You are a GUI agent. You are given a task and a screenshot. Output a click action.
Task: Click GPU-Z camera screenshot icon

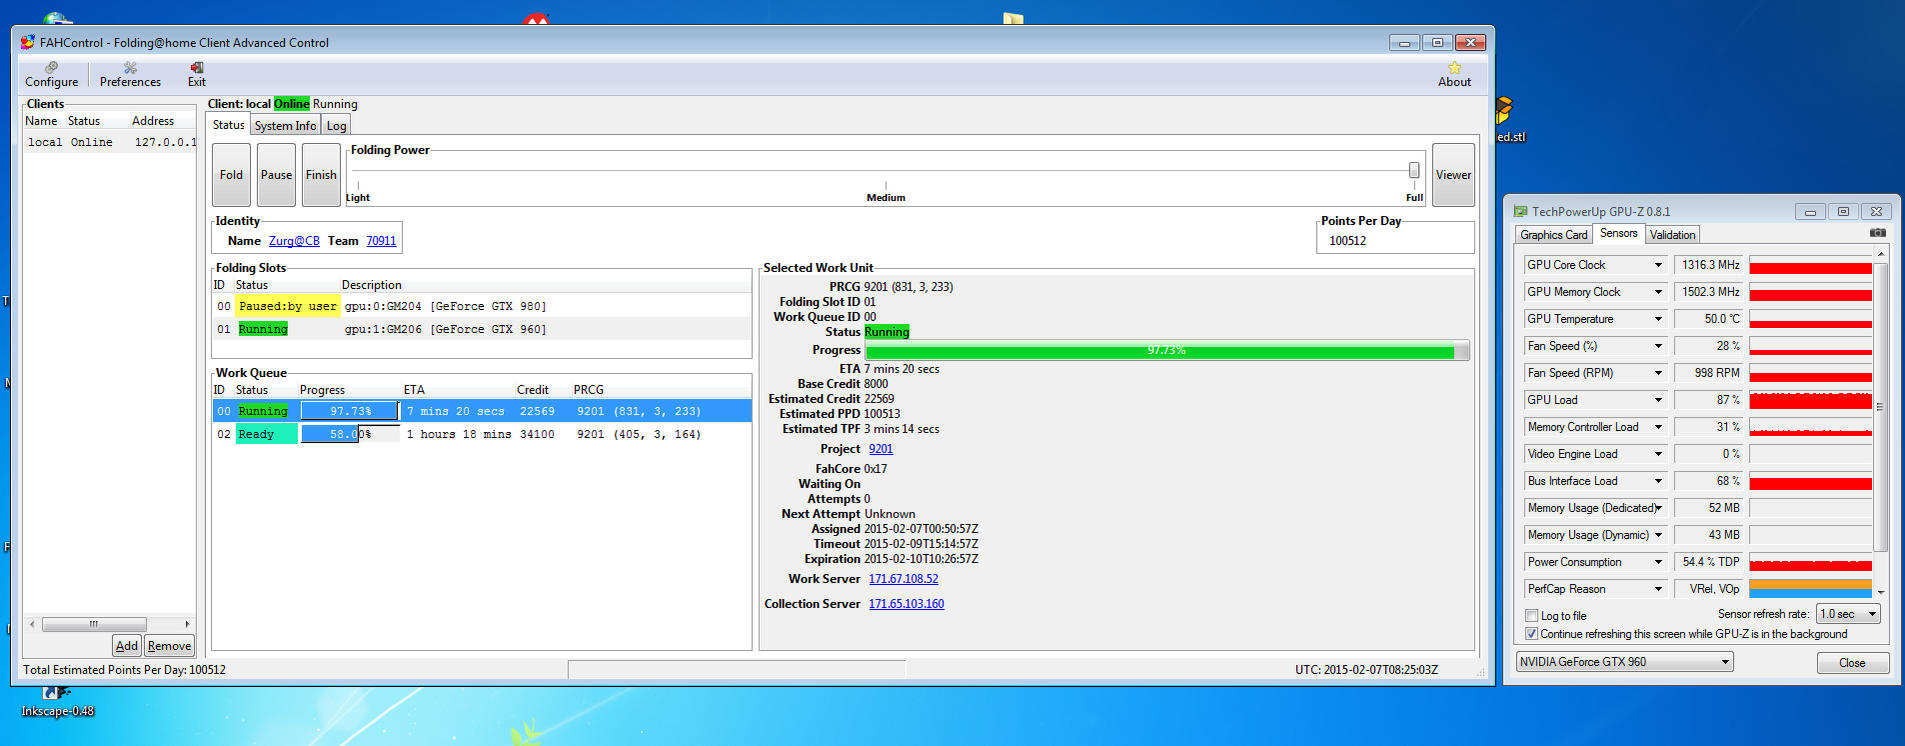pos(1877,233)
